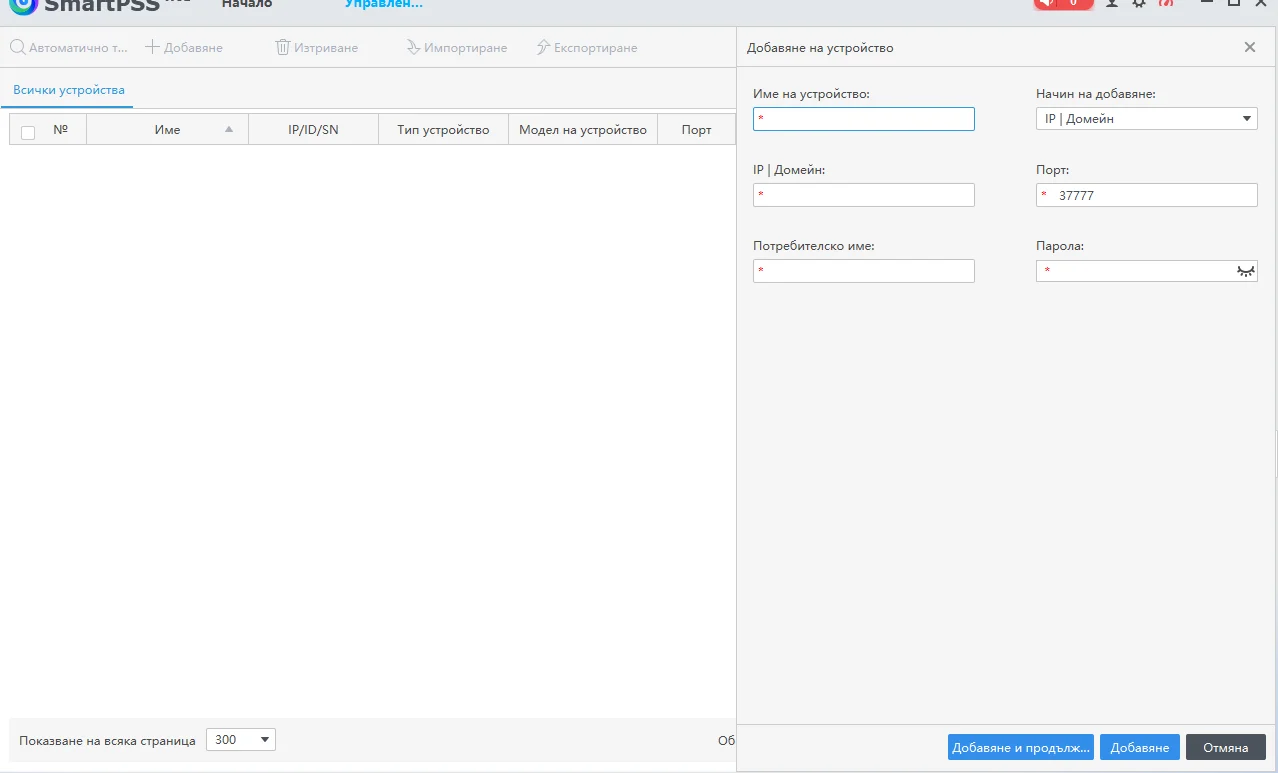Click the Тип устройство column header
This screenshot has width=1278, height=773.
click(443, 130)
